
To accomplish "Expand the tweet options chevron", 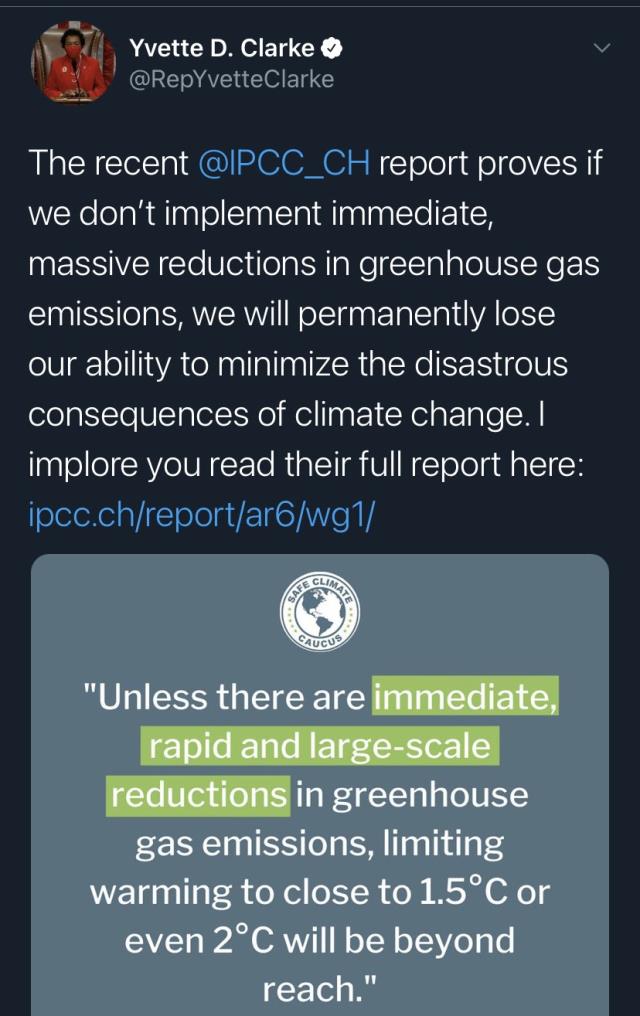I will click(601, 47).
